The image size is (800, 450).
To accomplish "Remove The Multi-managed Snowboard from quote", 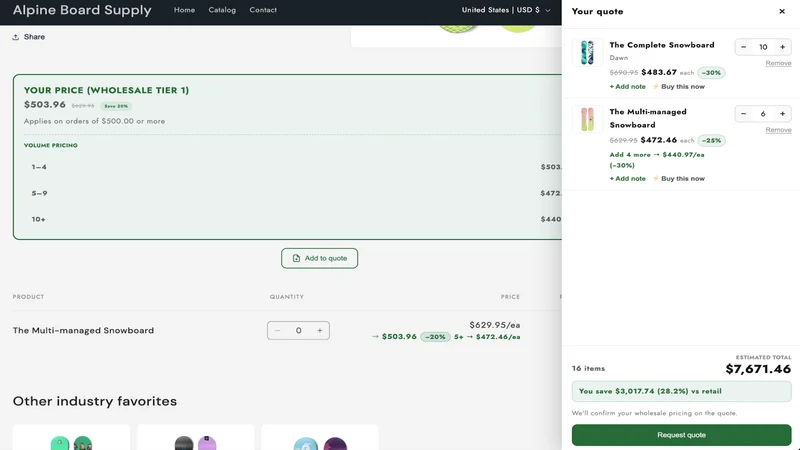I will tap(778, 130).
